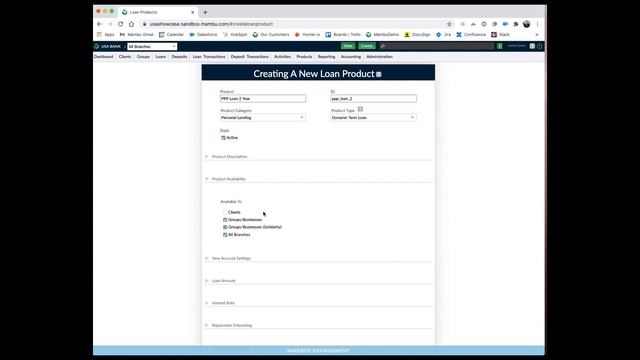Open the Clients menu
Viewport: 640px width, 360px height.
tap(125, 57)
